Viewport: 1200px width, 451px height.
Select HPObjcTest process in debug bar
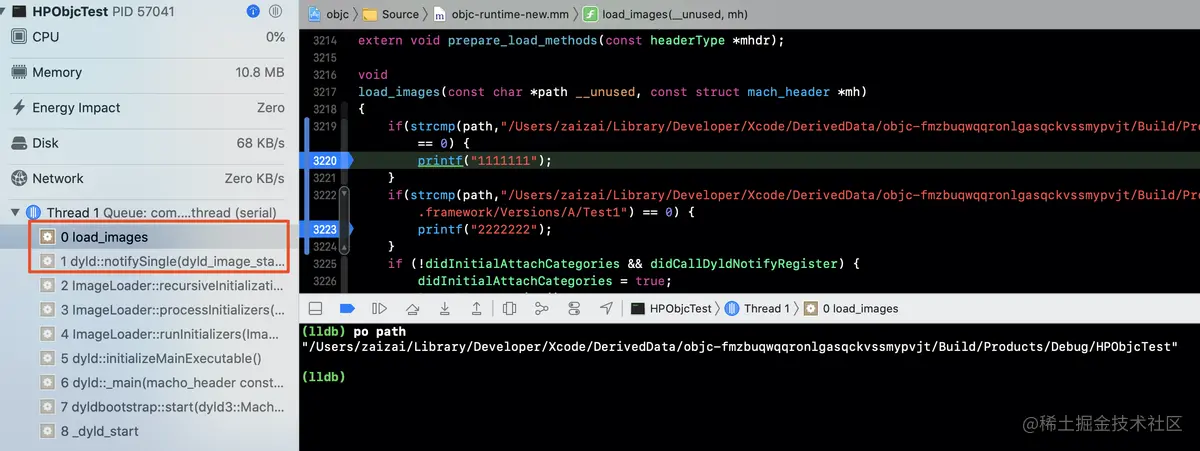pyautogui.click(x=671, y=308)
